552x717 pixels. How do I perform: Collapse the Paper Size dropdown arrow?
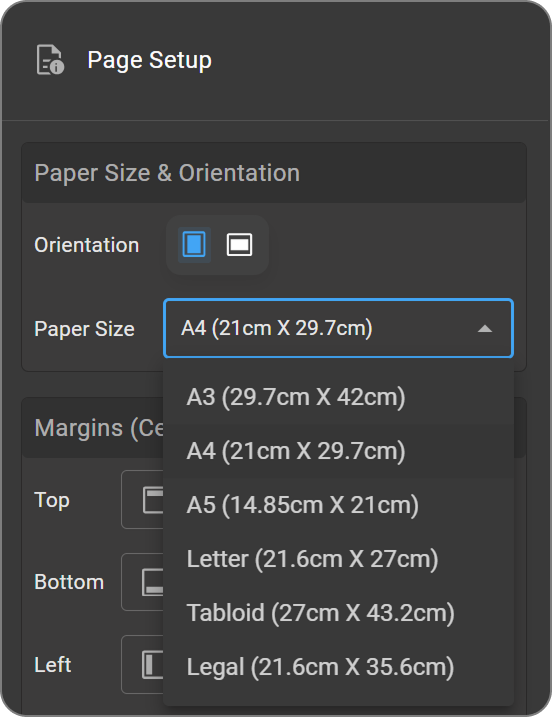485,329
